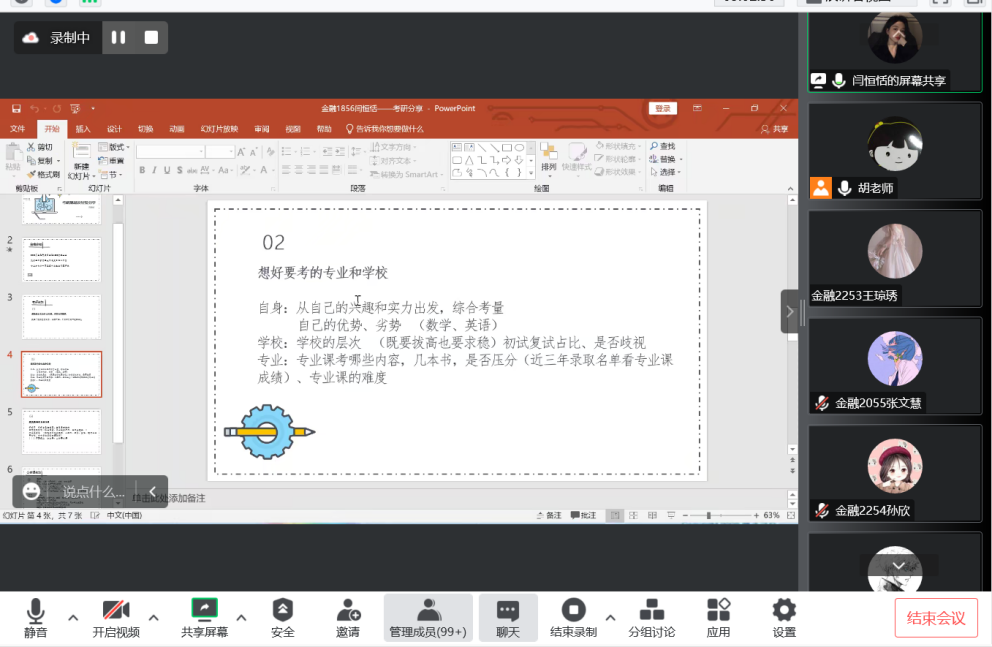Click the Security (安全) shield icon
Image resolution: width=992 pixels, height=647 pixels.
pos(283,610)
